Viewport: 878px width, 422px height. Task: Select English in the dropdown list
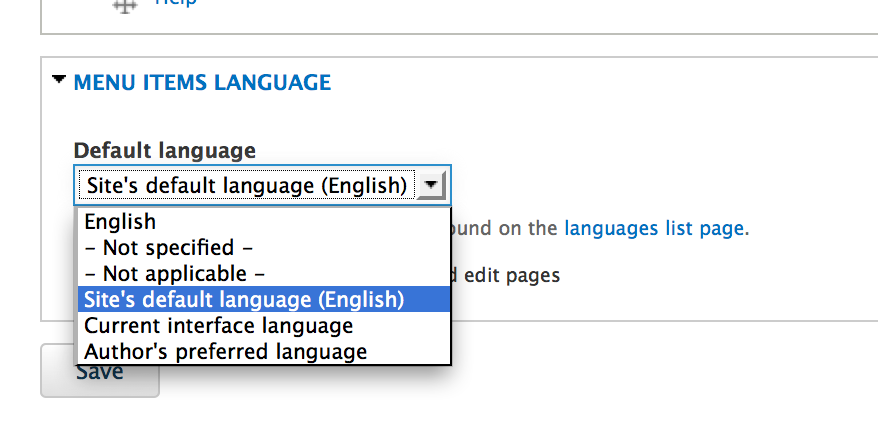264,222
